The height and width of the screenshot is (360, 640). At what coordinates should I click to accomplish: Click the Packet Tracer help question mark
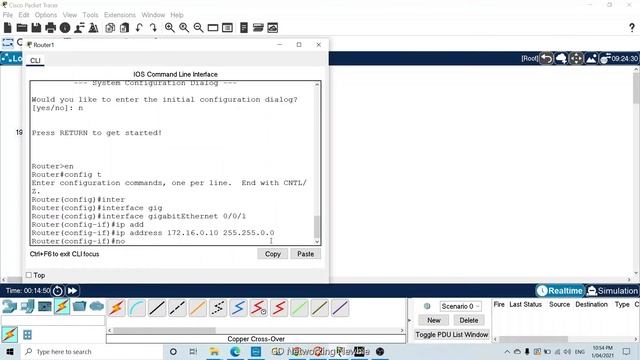coord(632,28)
